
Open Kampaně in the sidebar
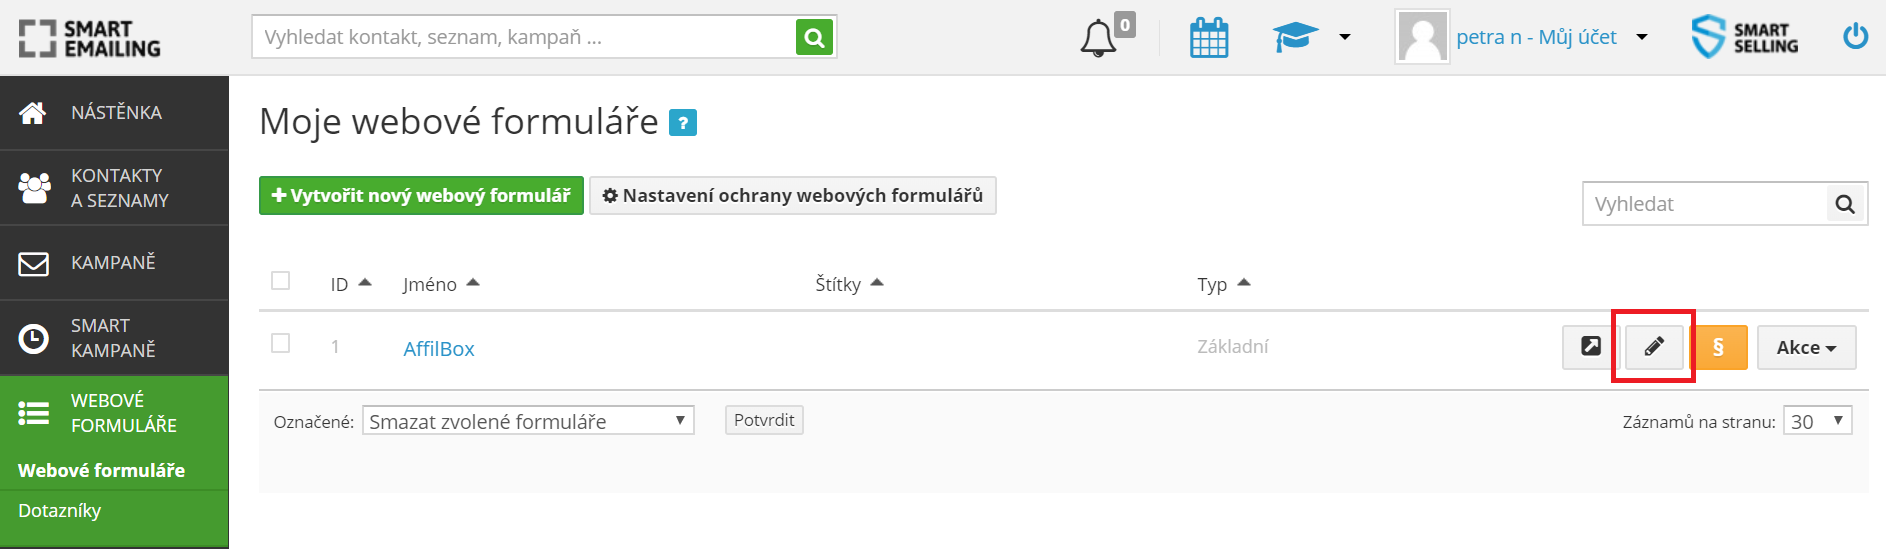tap(114, 263)
